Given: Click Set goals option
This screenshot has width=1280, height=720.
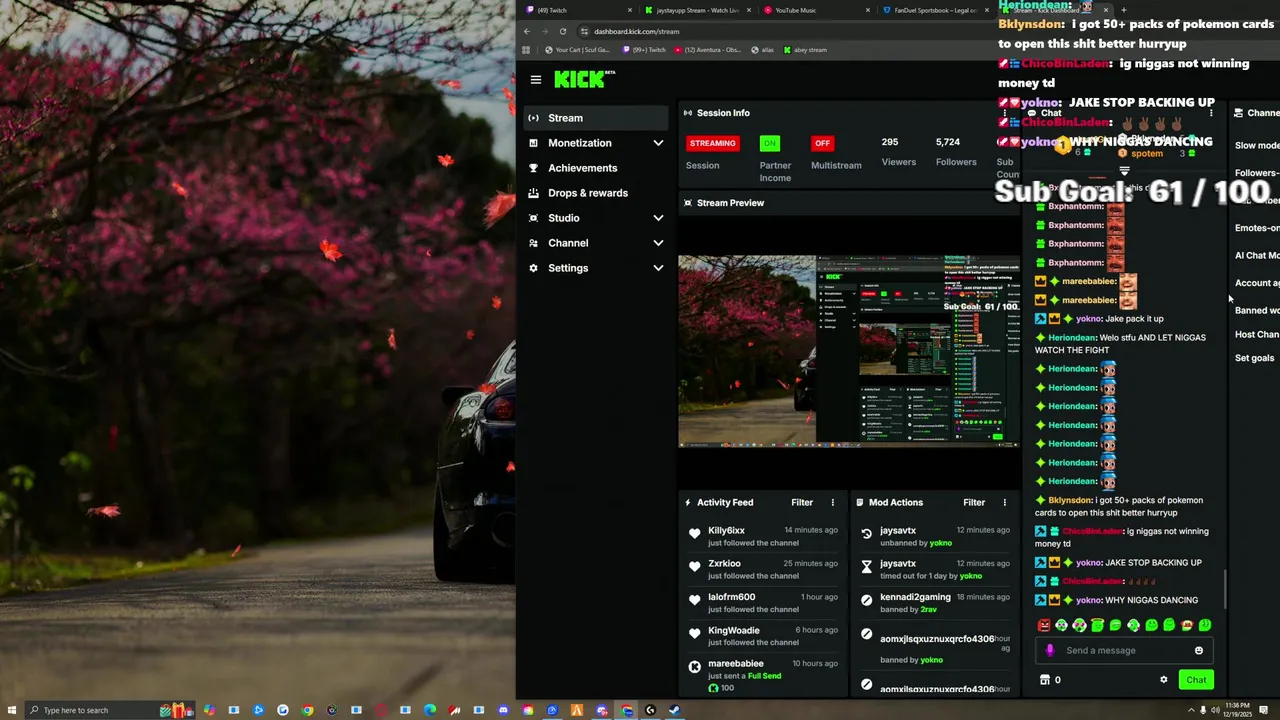Looking at the screenshot, I should coord(1254,358).
